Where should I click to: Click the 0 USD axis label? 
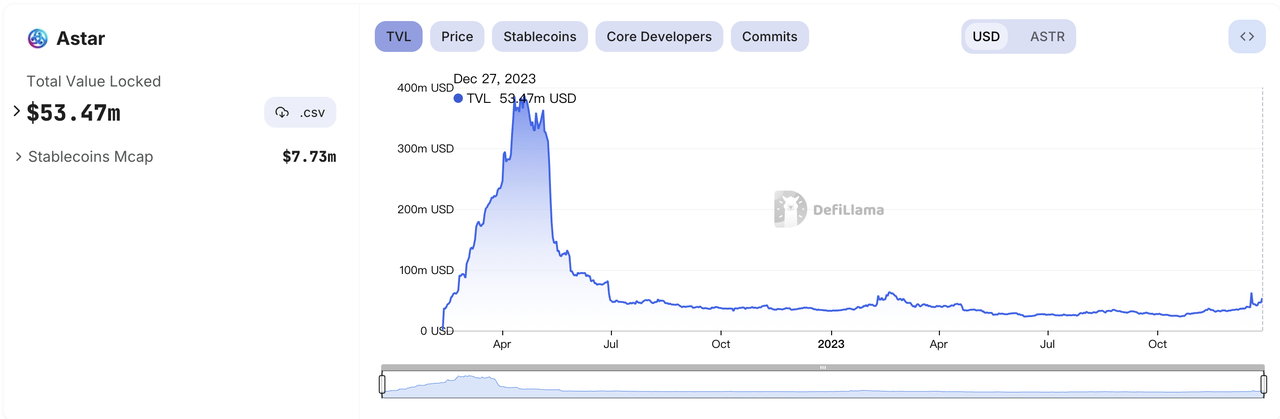436,331
